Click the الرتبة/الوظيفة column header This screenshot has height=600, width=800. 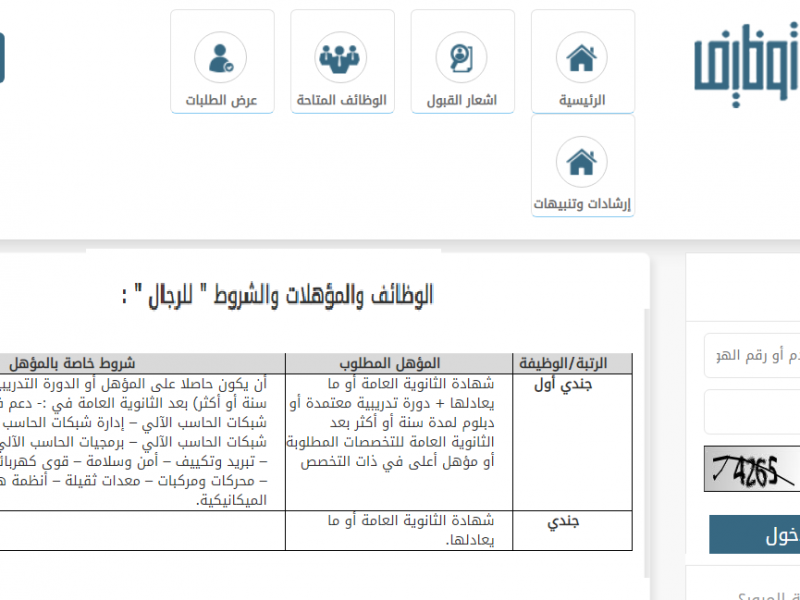point(572,363)
